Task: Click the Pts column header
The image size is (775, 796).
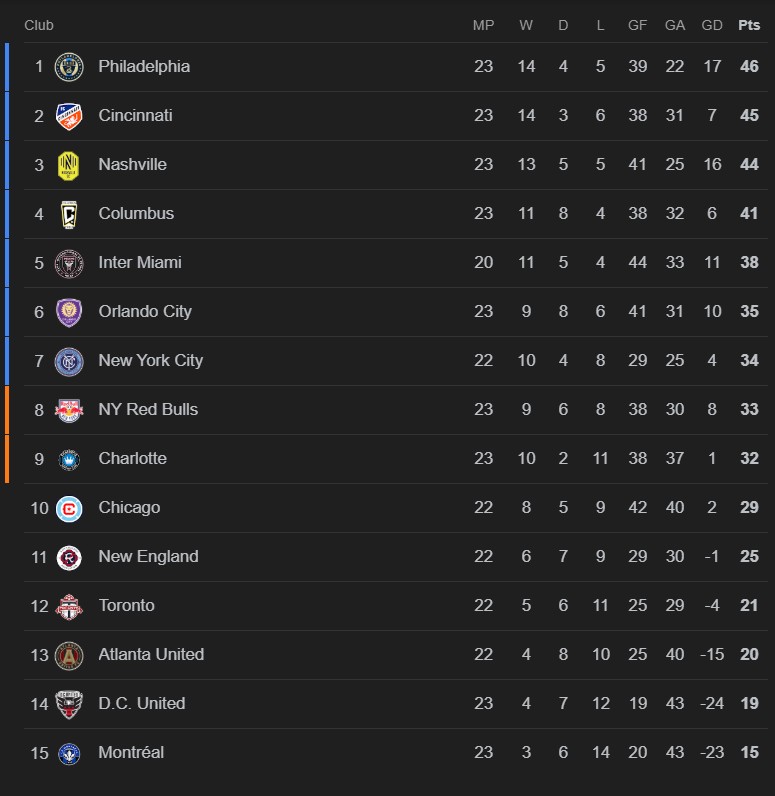Action: [x=749, y=25]
